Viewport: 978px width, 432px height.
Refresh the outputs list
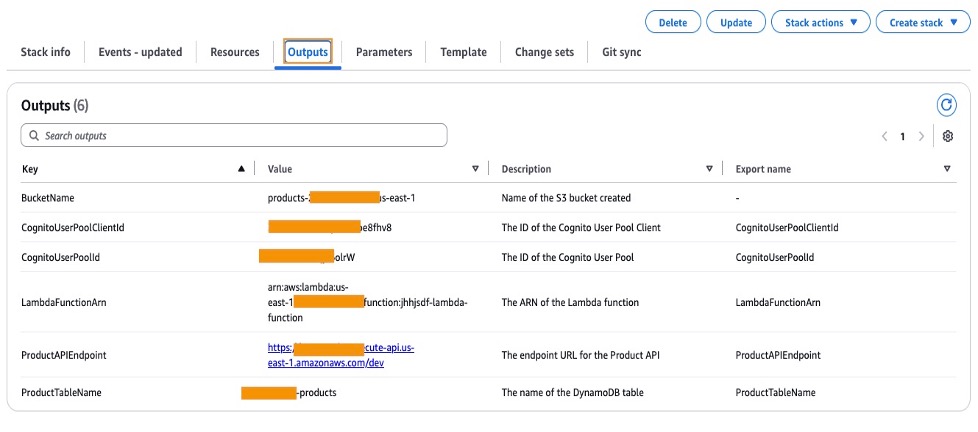pos(946,105)
